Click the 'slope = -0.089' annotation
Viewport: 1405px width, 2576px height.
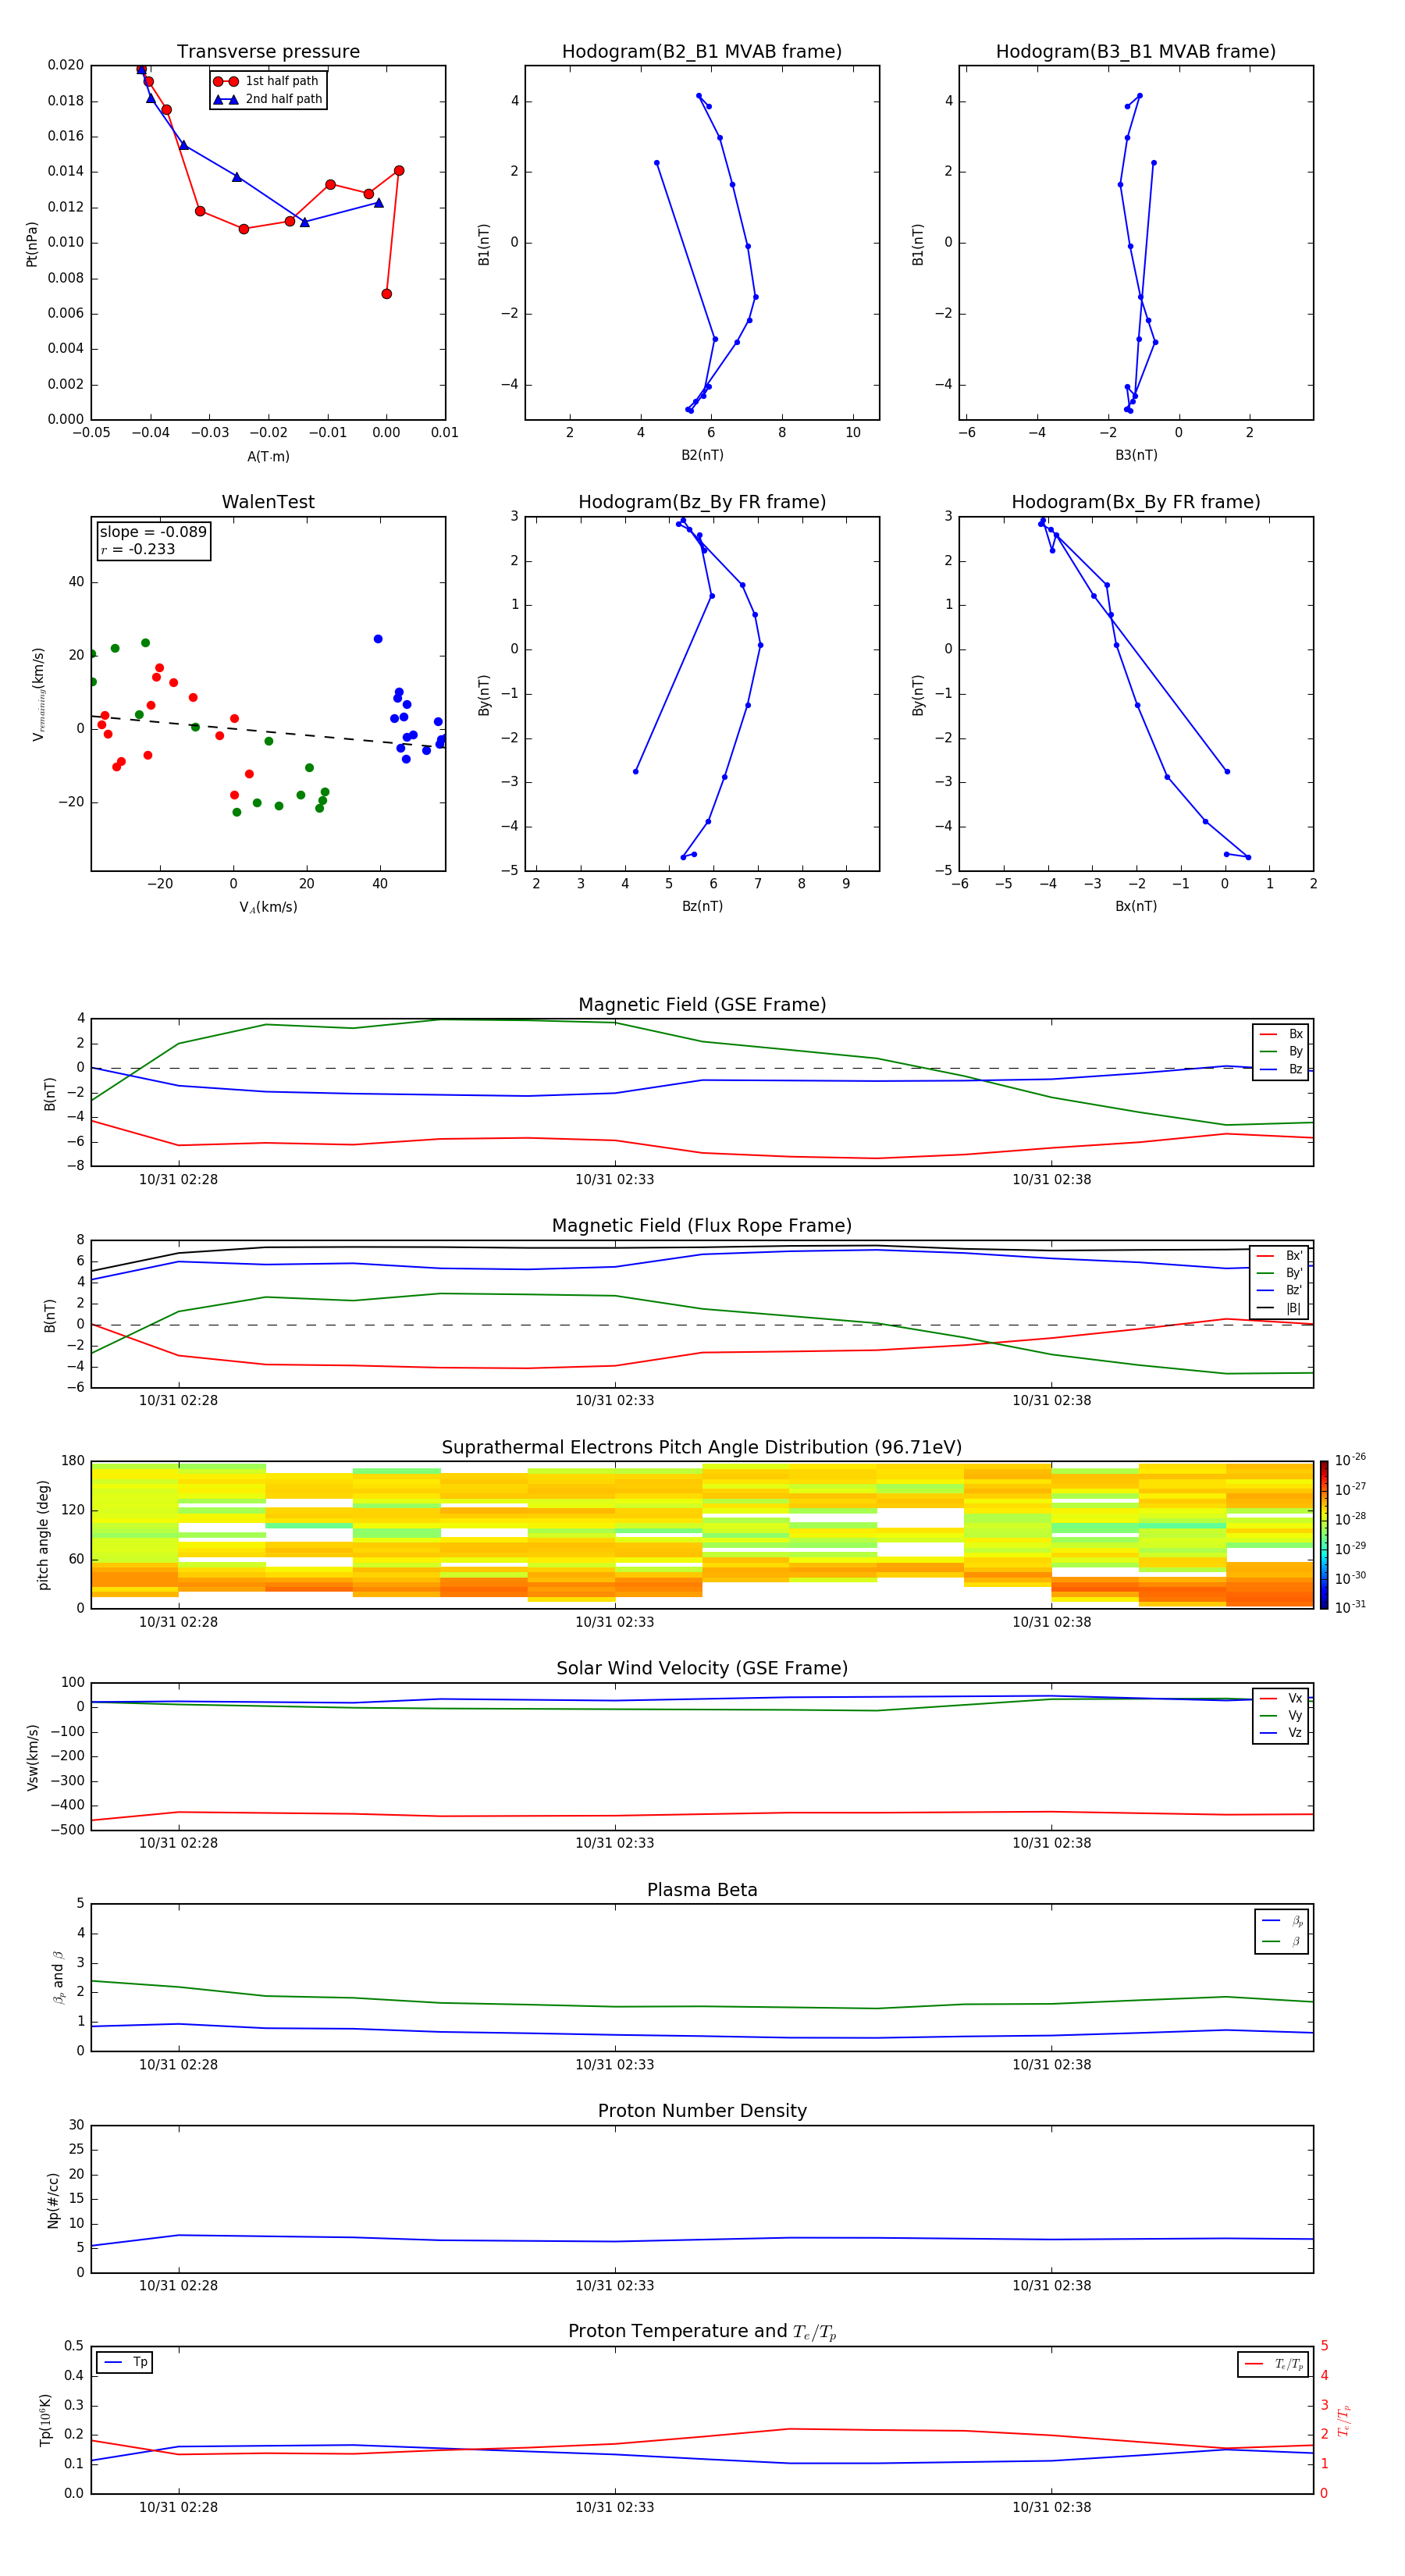click(x=153, y=532)
